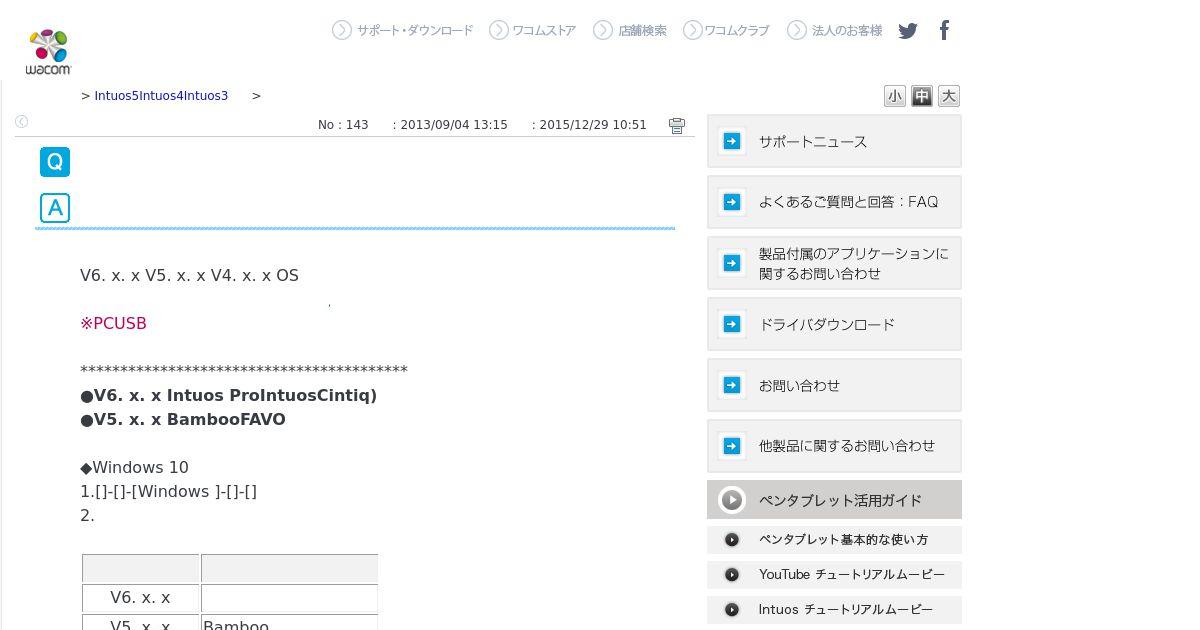
Task: Click the bullet icon beside YouTube チュートリアルムービー
Action: click(x=732, y=575)
